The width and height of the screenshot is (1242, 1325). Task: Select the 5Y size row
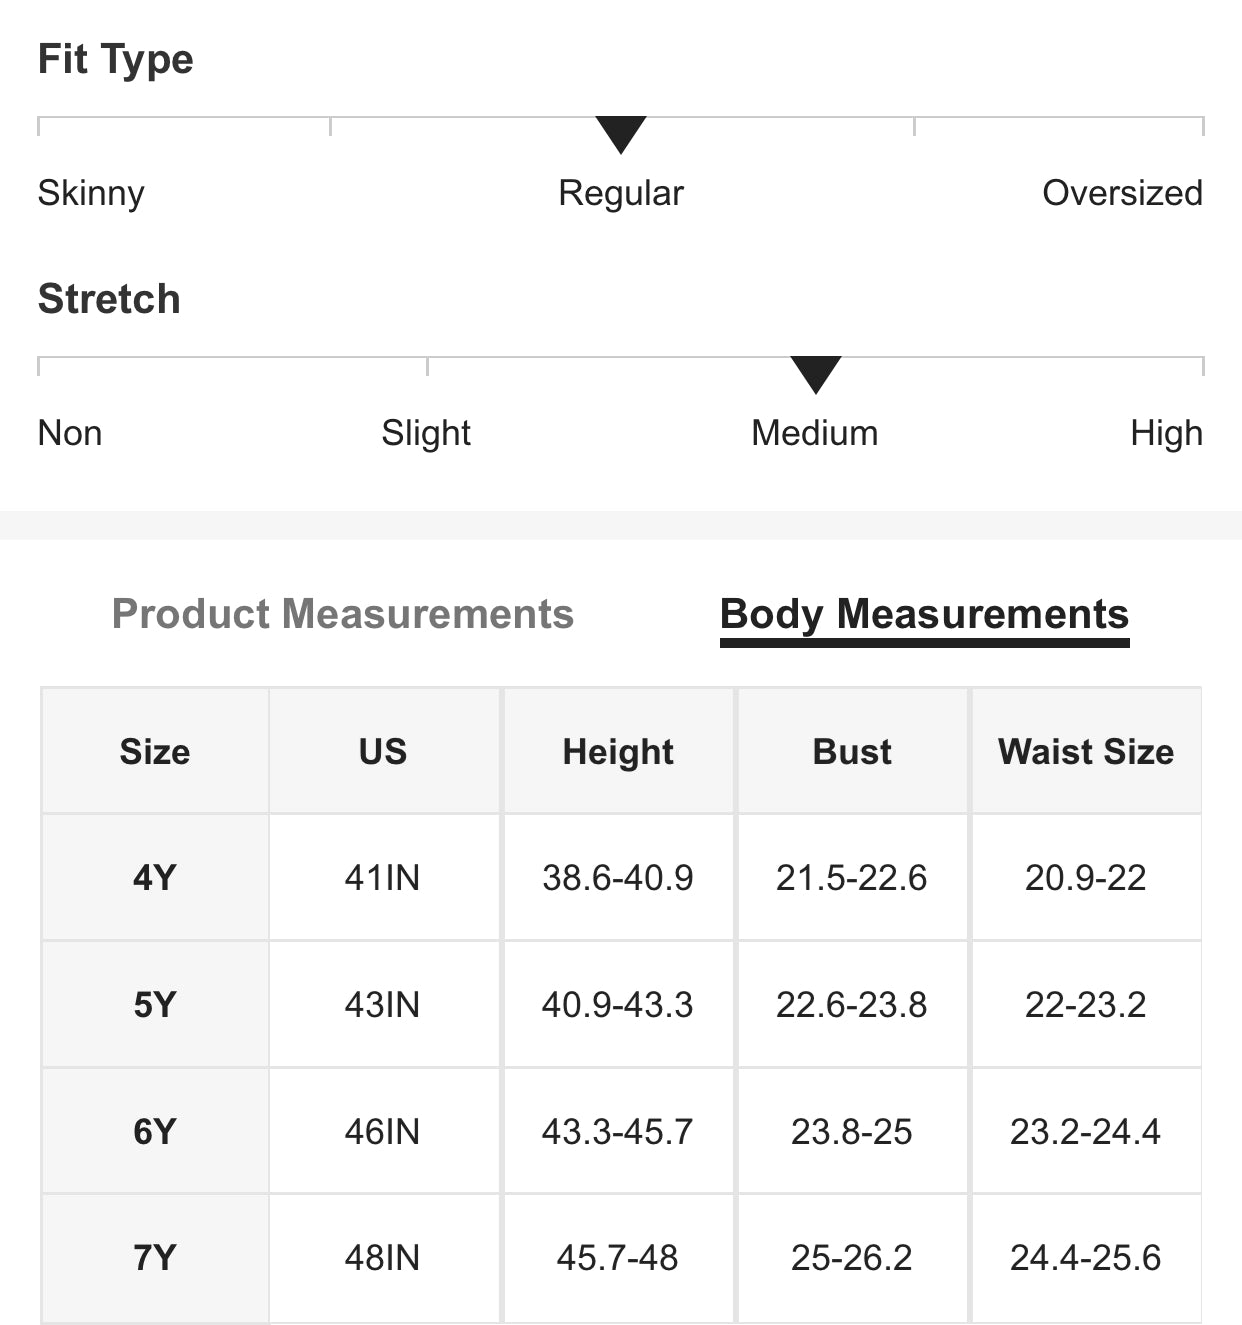(155, 1004)
